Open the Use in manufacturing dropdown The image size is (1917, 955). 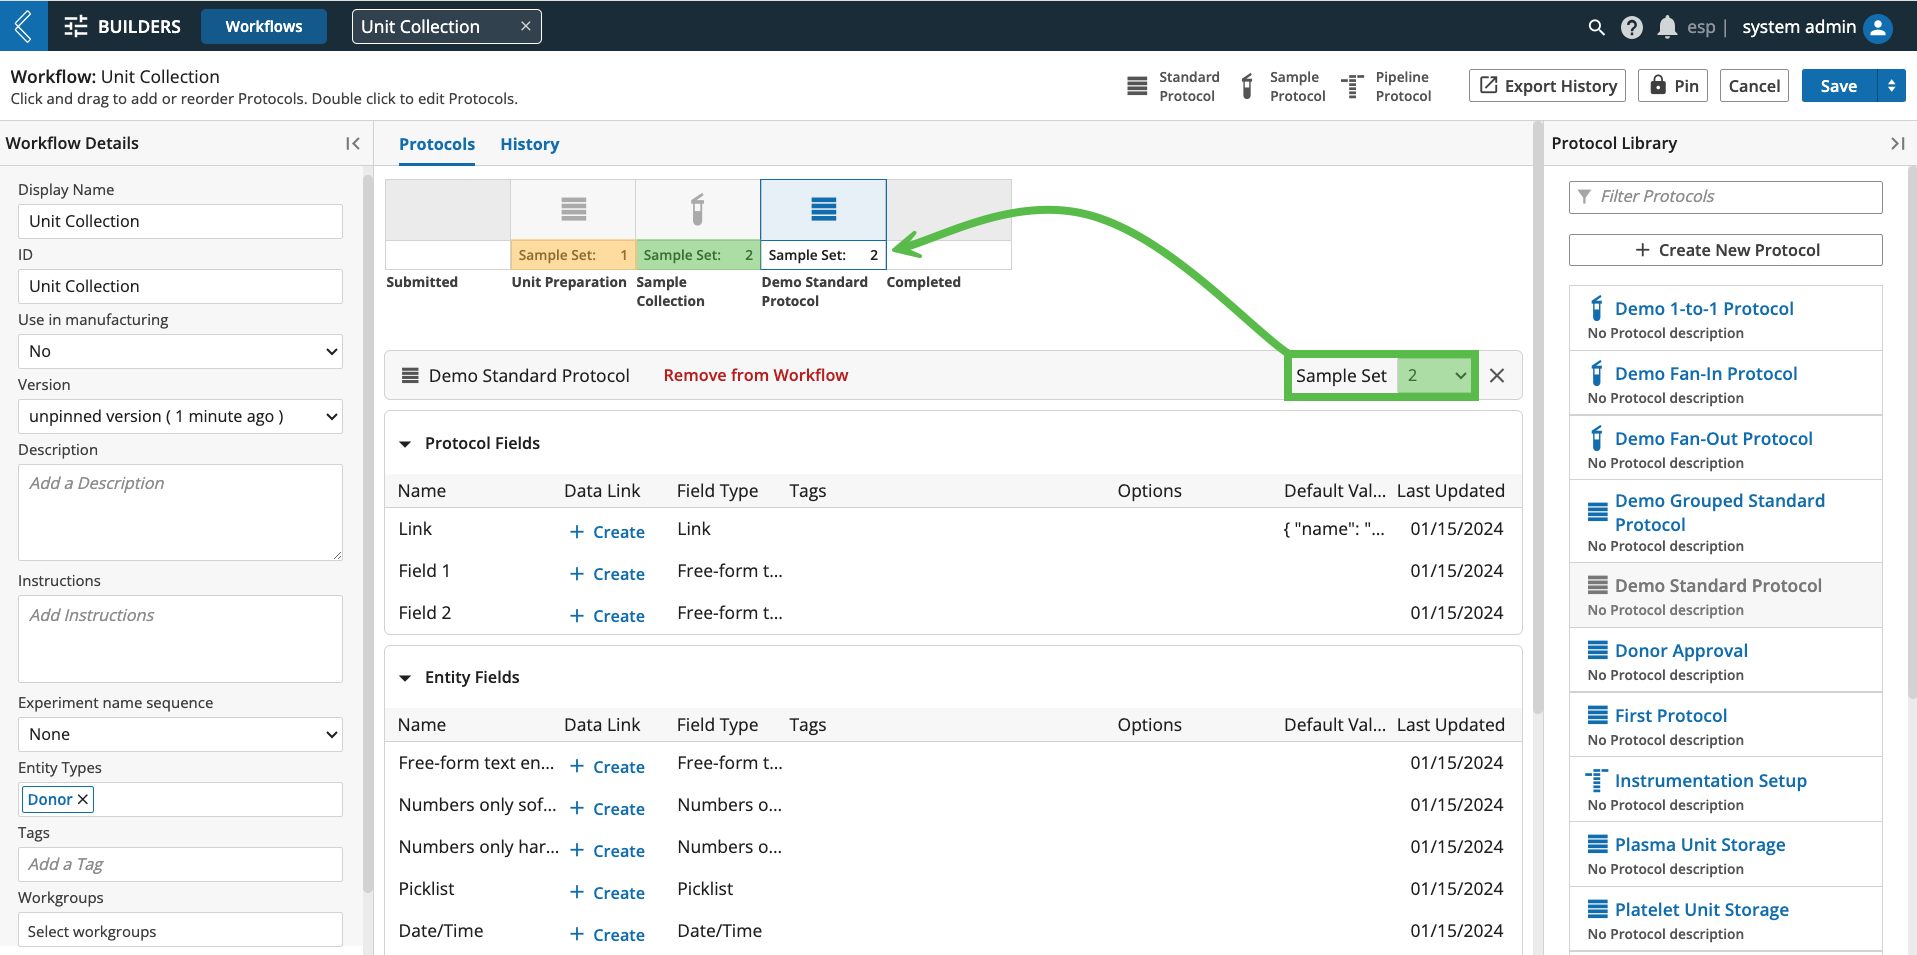point(180,351)
